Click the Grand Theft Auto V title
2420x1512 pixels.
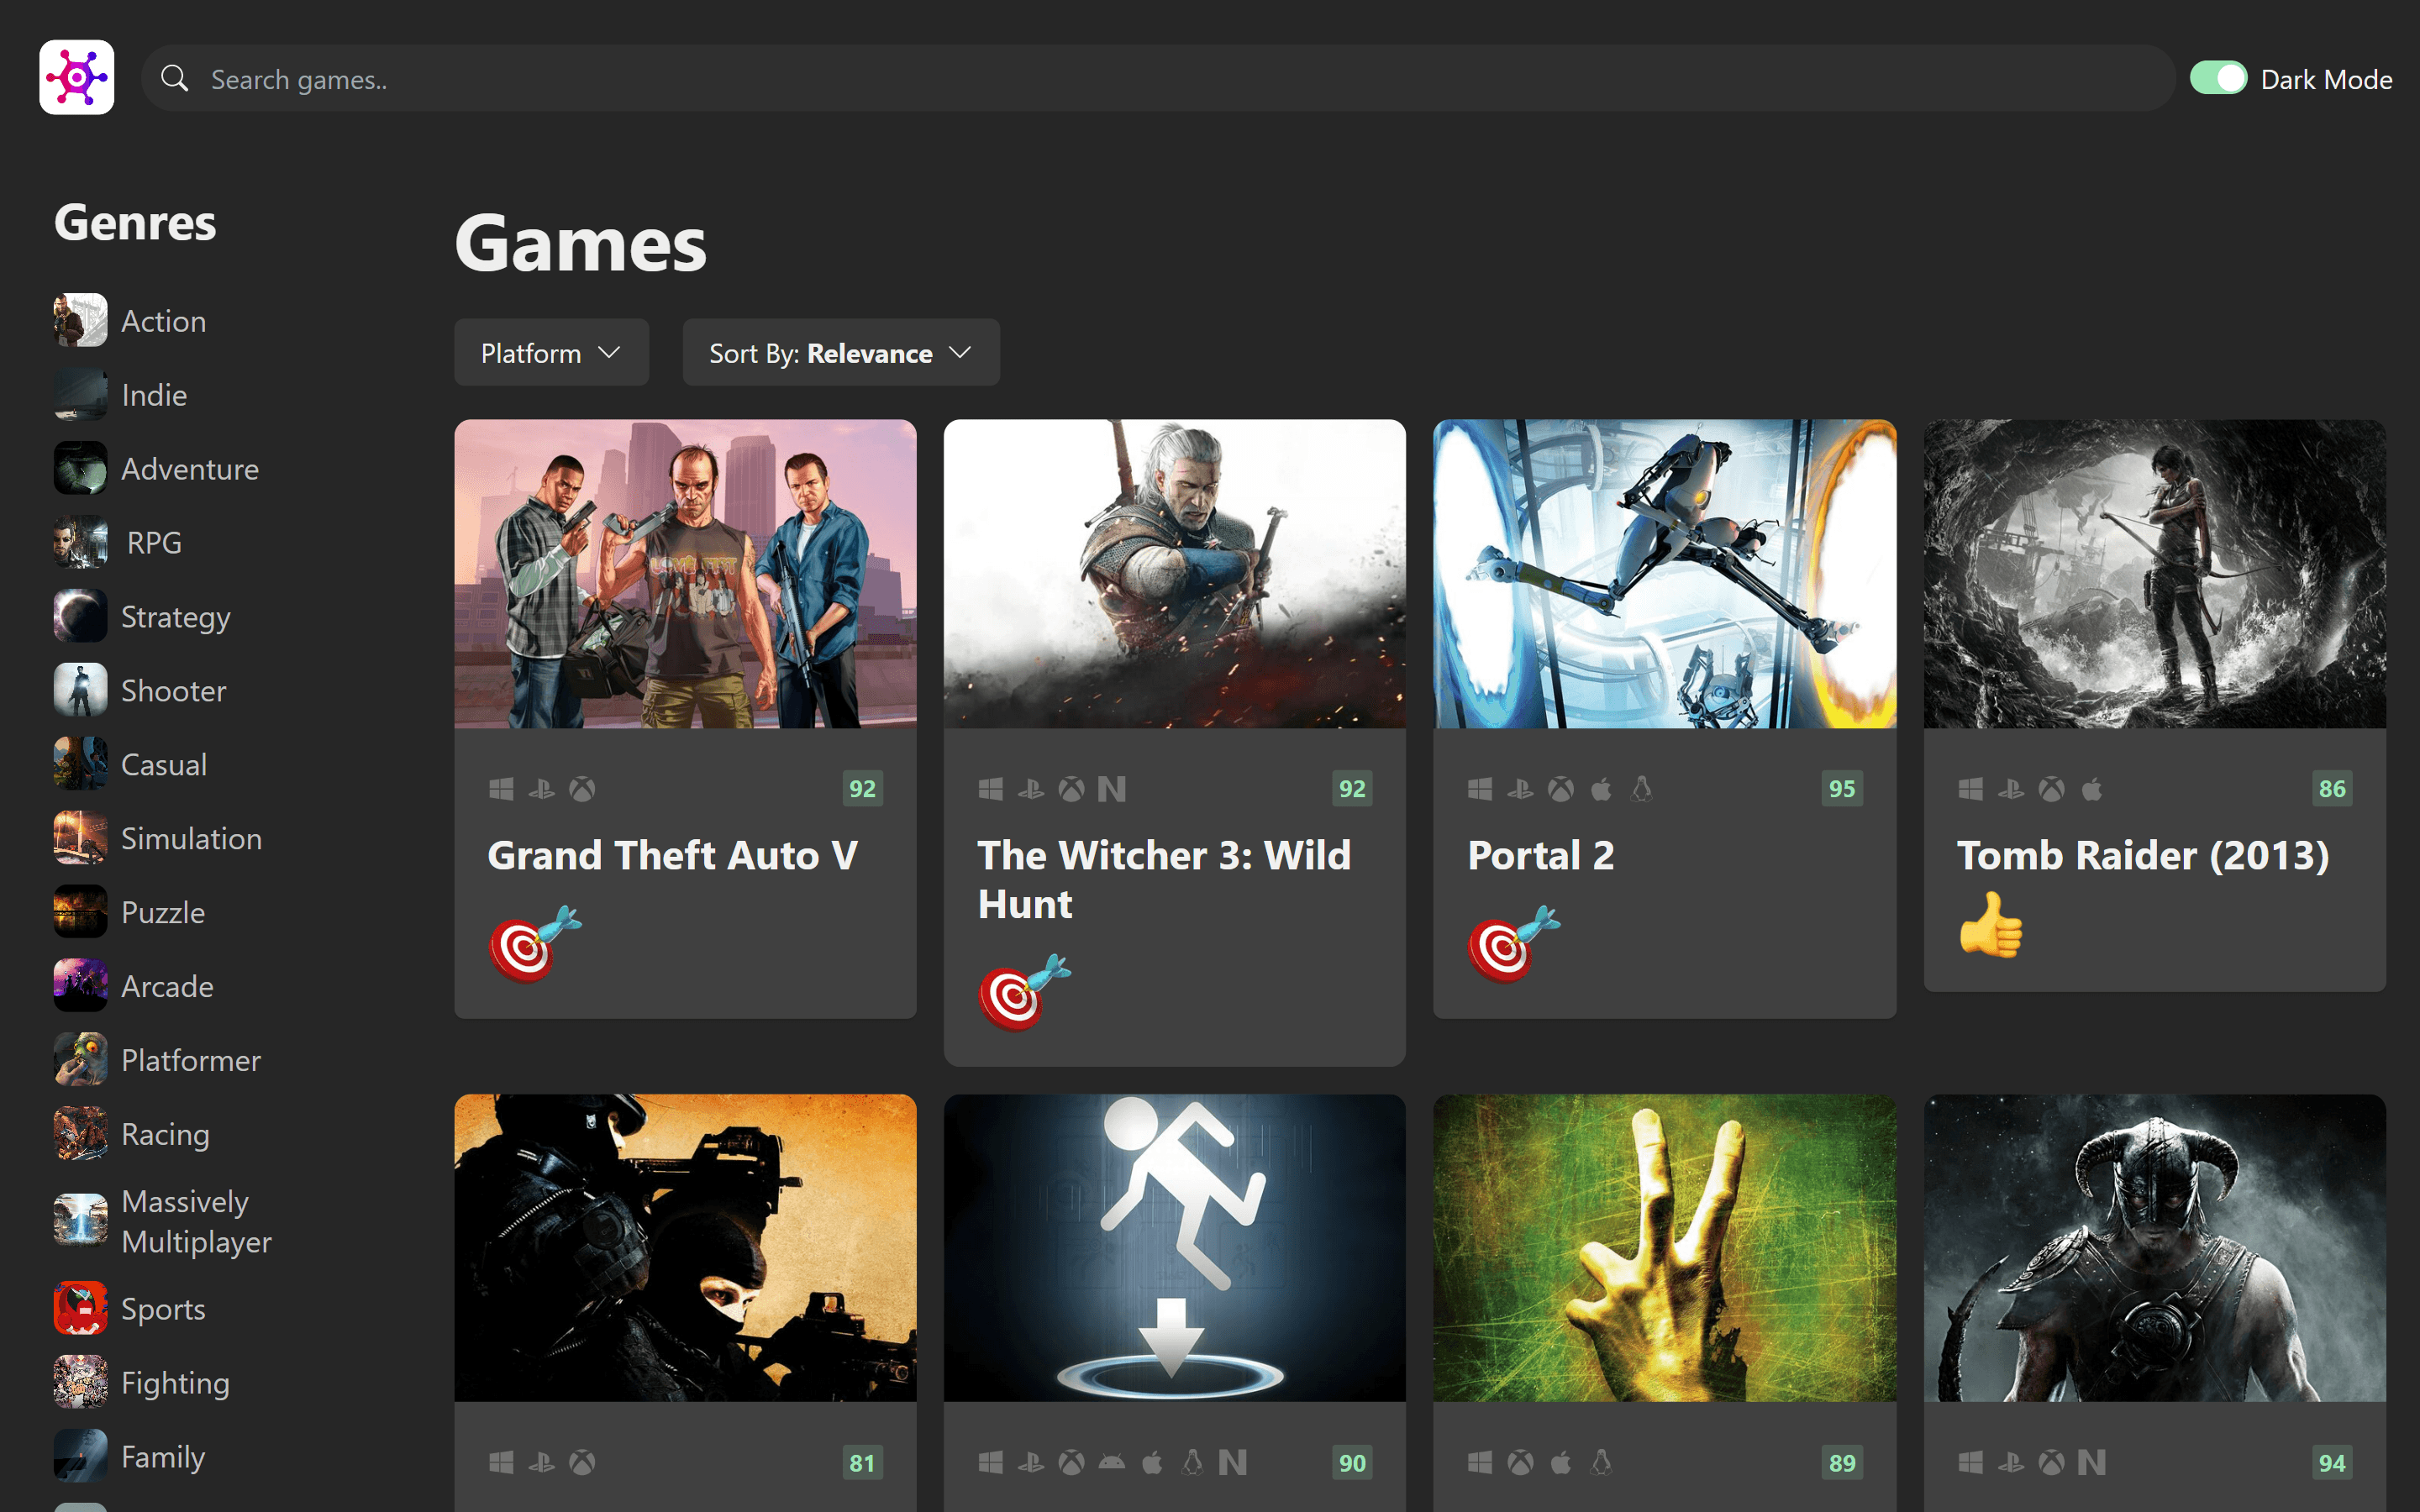(x=673, y=856)
